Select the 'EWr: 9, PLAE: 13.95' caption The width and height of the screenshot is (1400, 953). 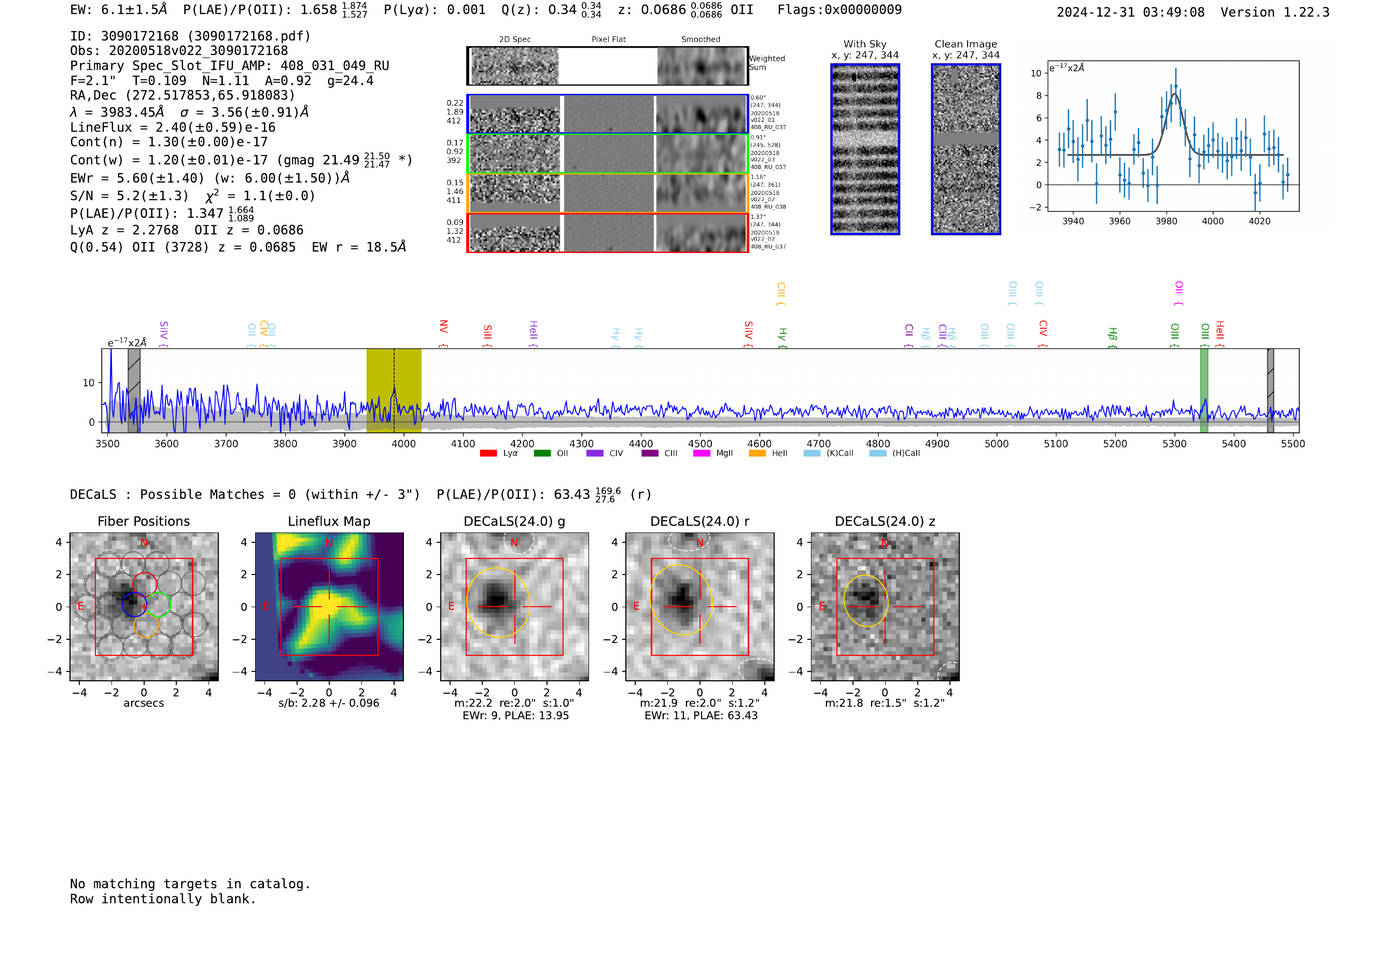click(x=515, y=716)
